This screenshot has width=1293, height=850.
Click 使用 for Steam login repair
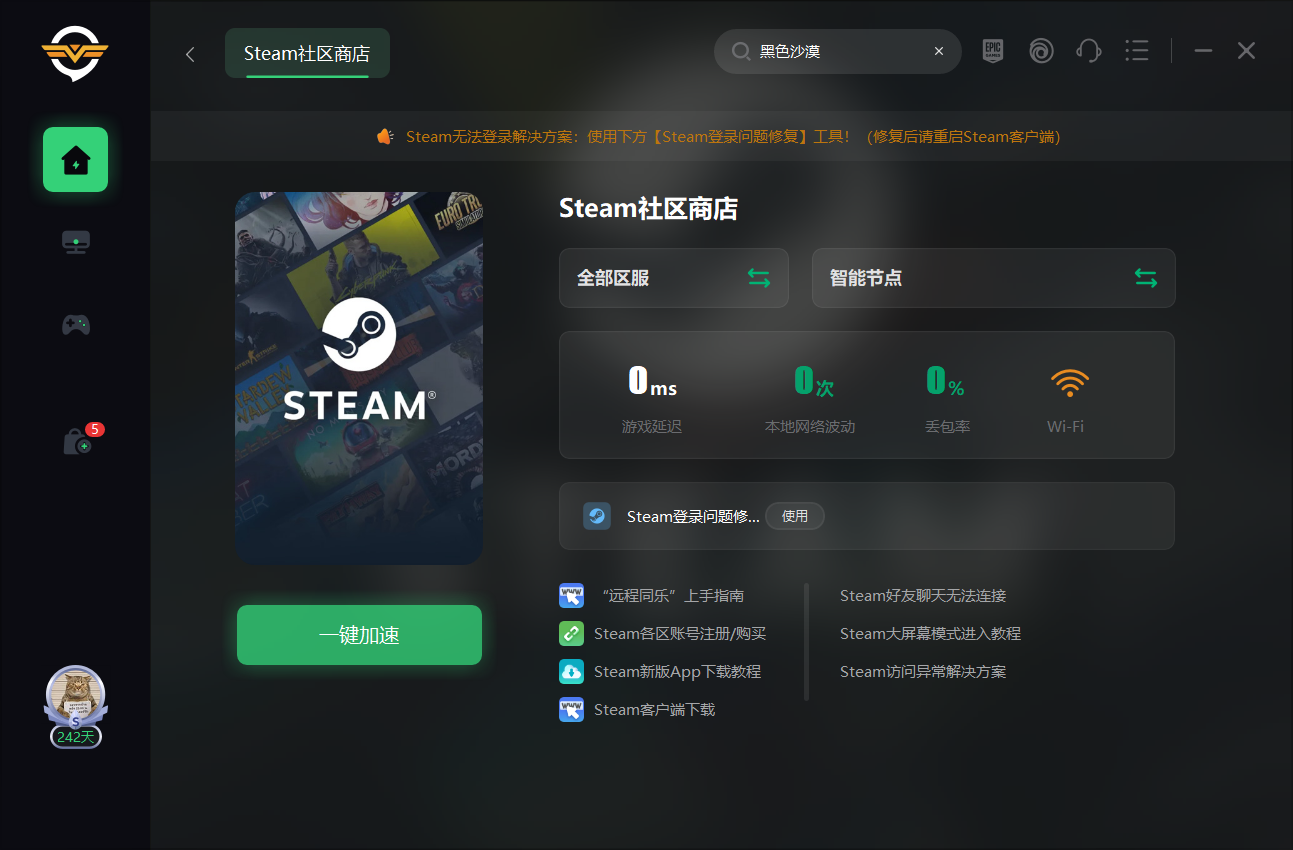pos(795,516)
